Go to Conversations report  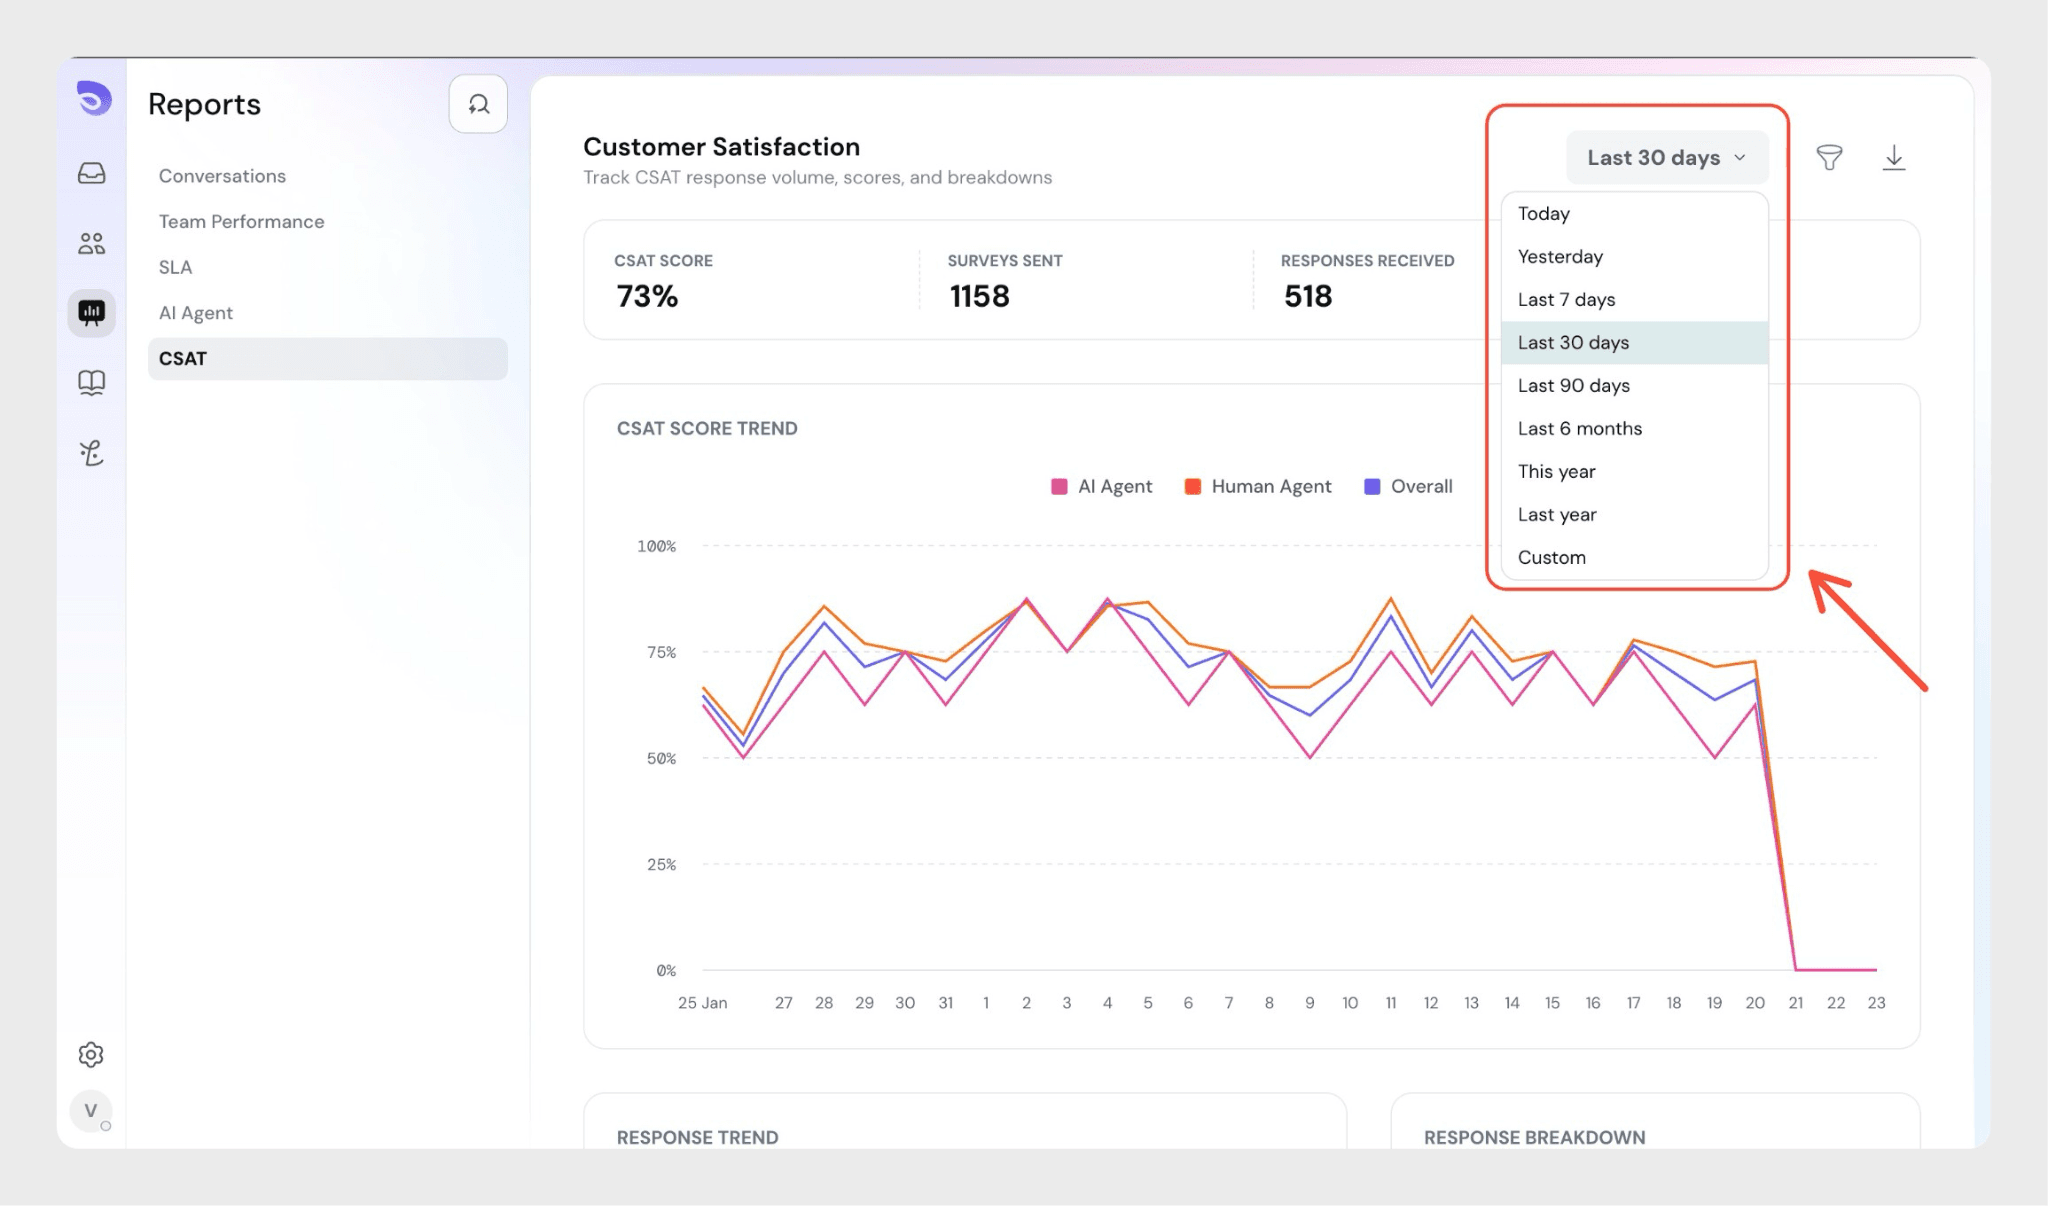tap(222, 176)
